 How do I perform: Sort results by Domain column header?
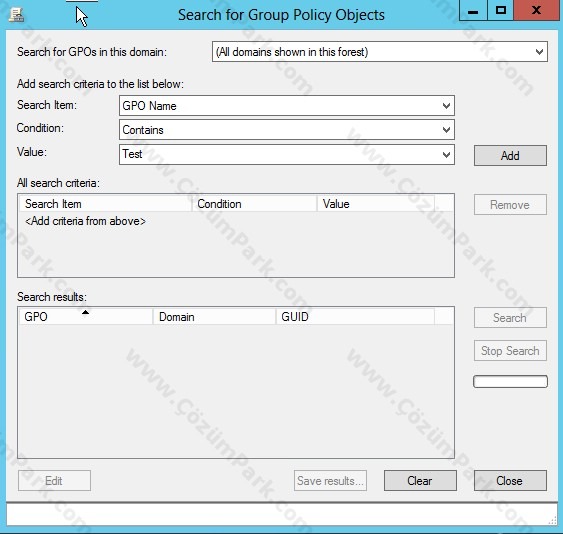(214, 316)
